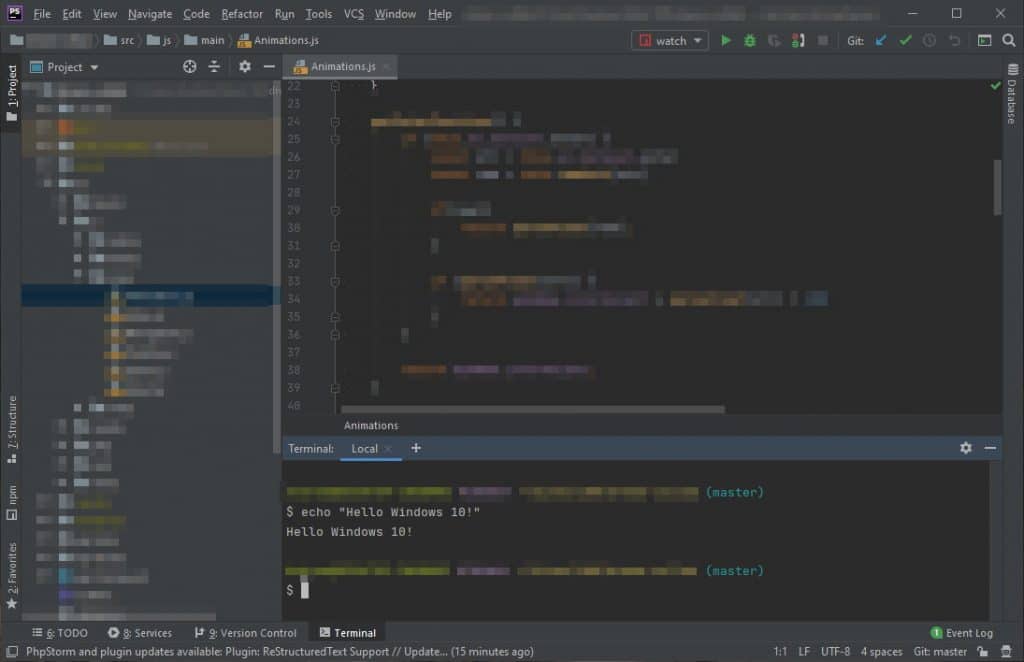Open the 8: Services tool window
1024x662 pixels.
click(x=140, y=633)
